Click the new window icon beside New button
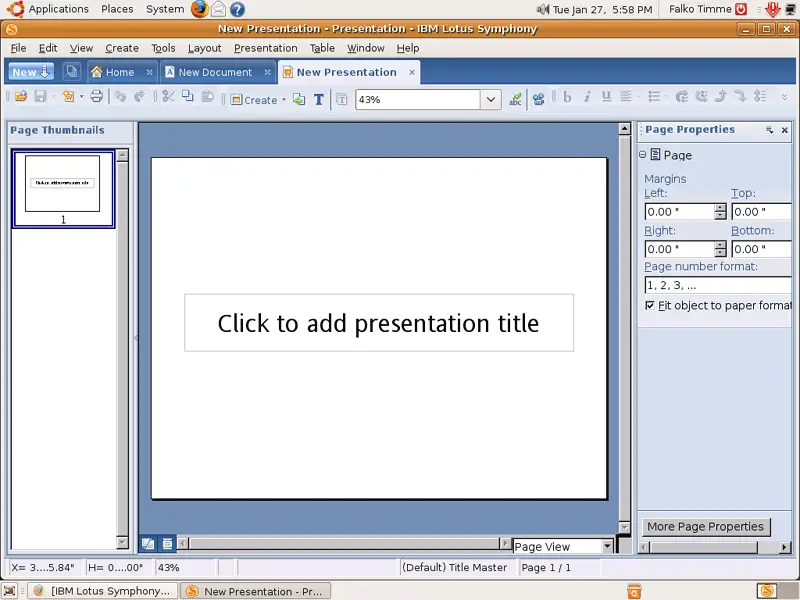 coord(72,71)
